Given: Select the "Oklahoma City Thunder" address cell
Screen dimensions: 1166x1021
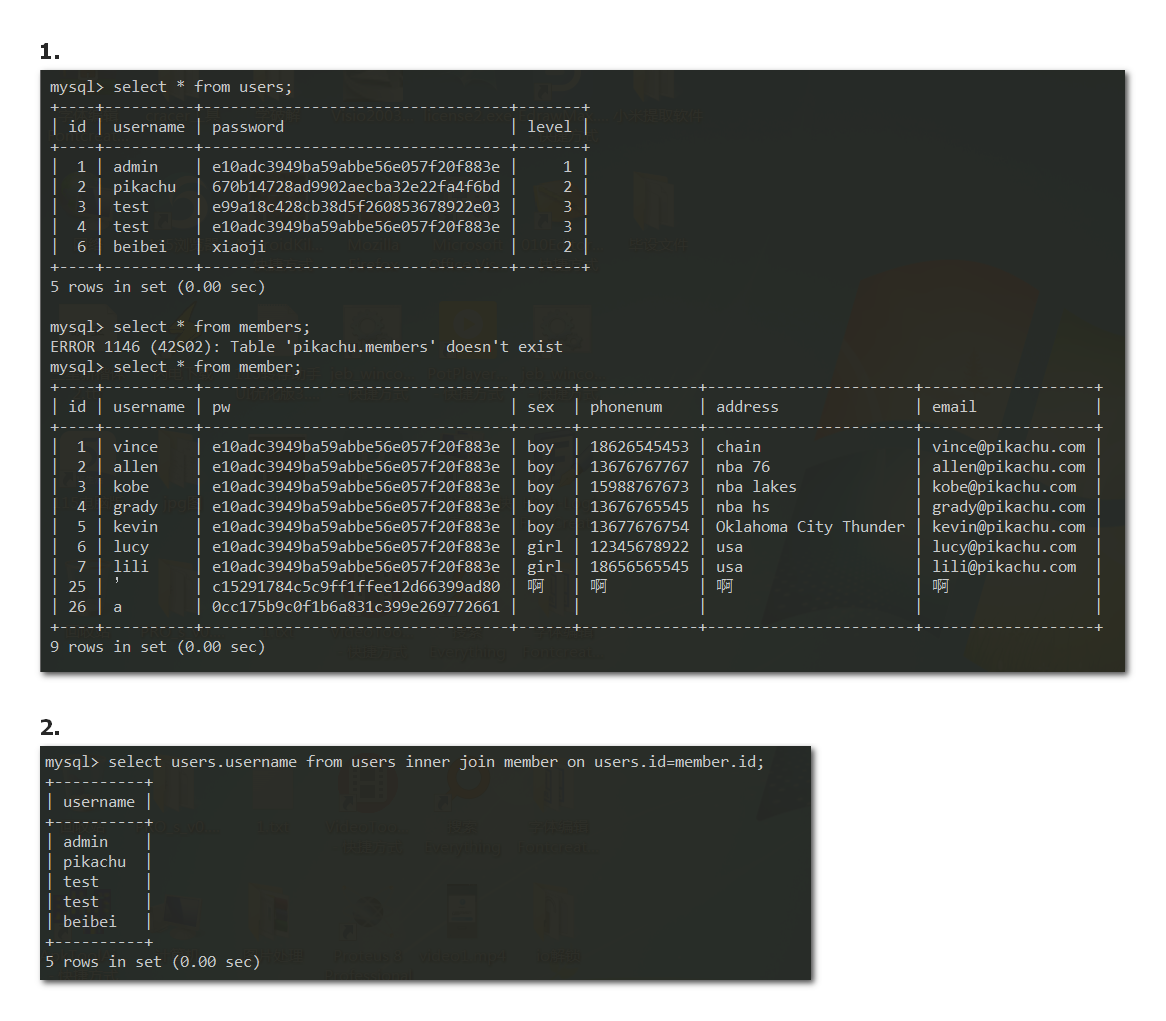Looking at the screenshot, I should [810, 527].
